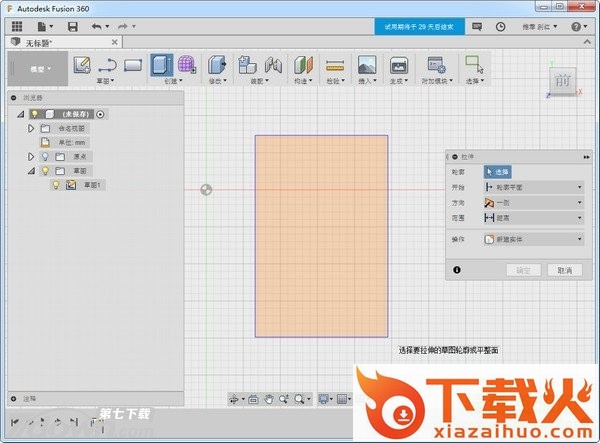Click the Create Form purple sphere icon
The image size is (600, 443).
(x=186, y=65)
